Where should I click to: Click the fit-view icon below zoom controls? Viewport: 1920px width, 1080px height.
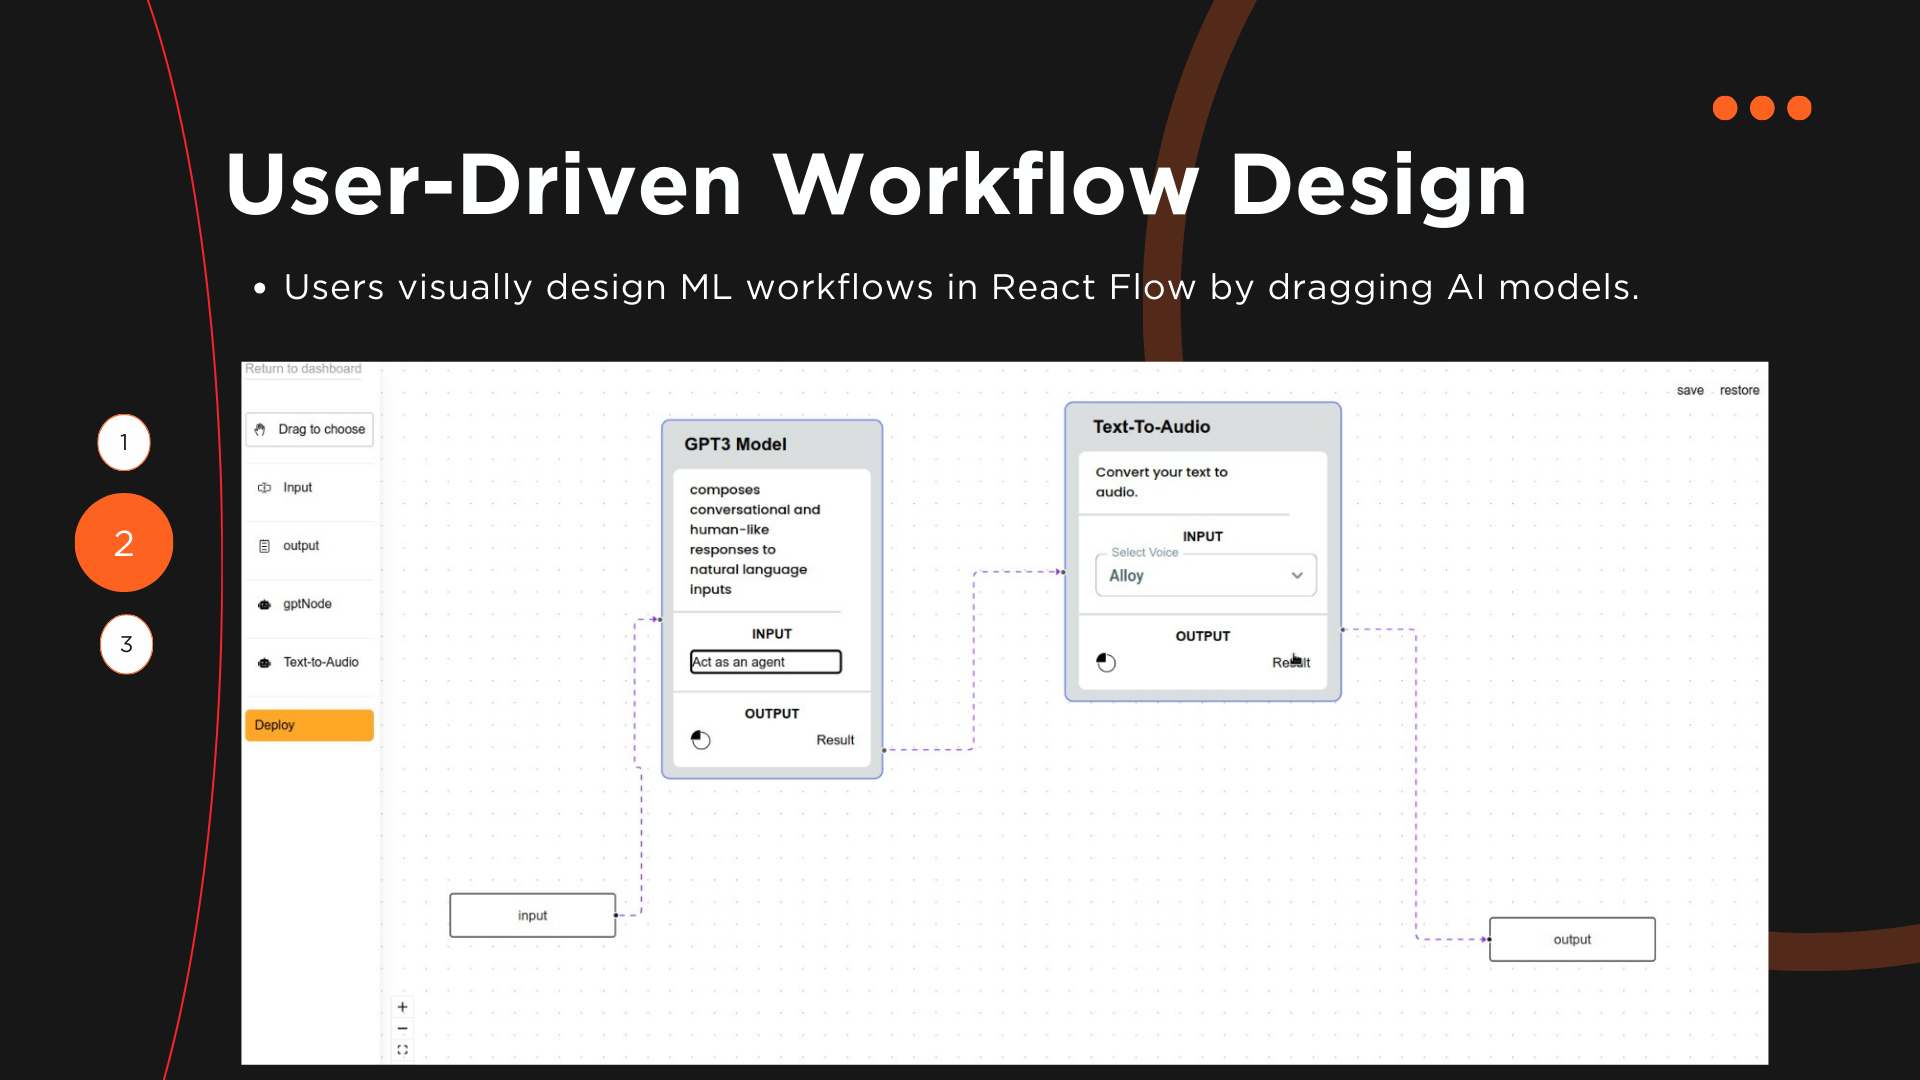tap(403, 1049)
